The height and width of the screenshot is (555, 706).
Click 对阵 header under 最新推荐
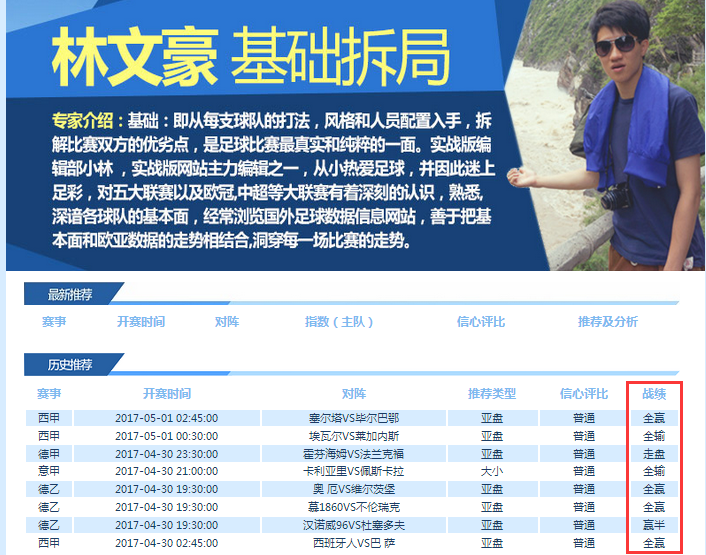(227, 321)
